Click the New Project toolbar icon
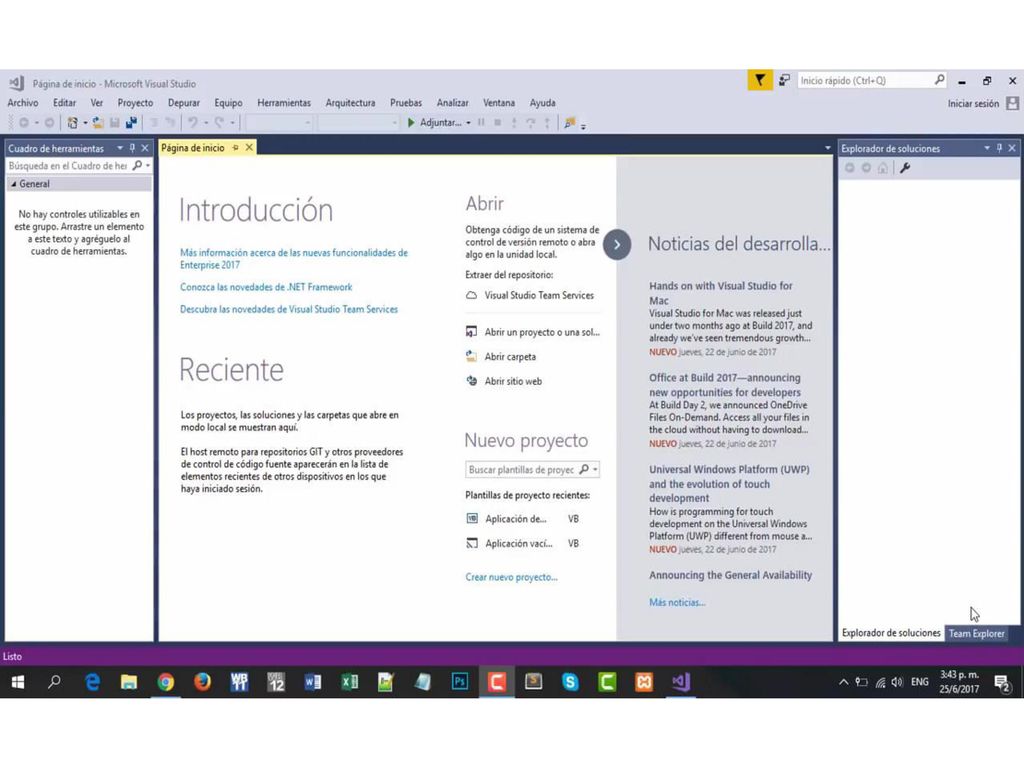 (x=72, y=123)
